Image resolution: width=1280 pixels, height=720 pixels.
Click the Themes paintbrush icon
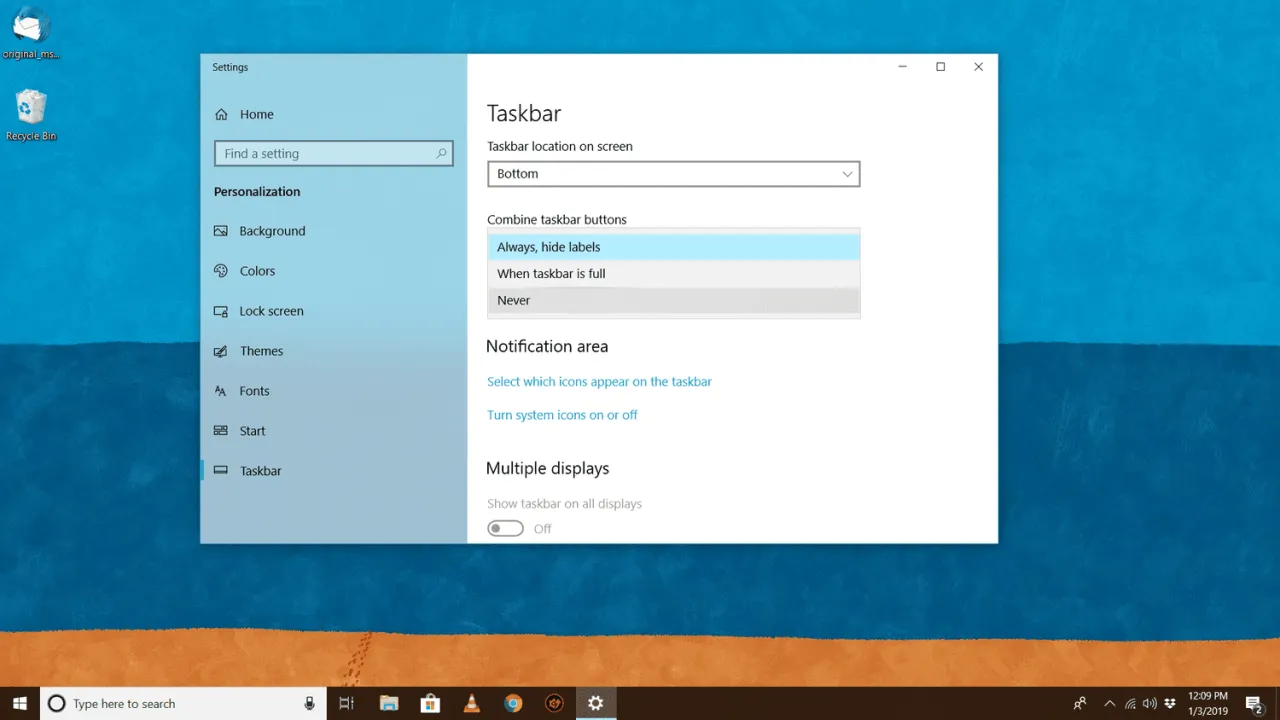220,350
